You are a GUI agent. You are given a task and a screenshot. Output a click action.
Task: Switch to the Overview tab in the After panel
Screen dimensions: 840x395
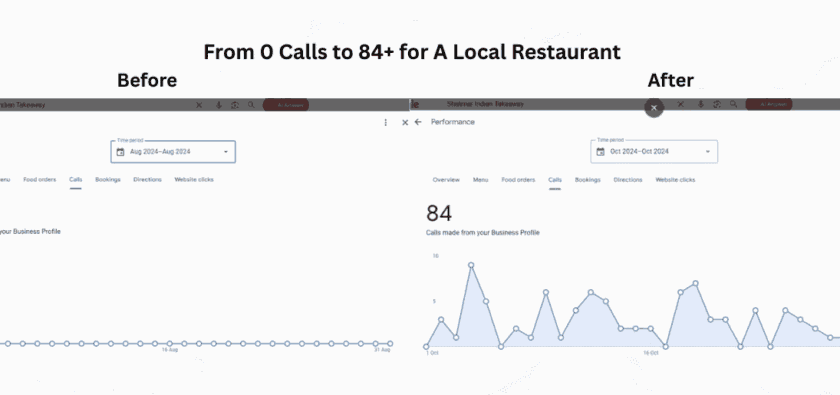(446, 180)
